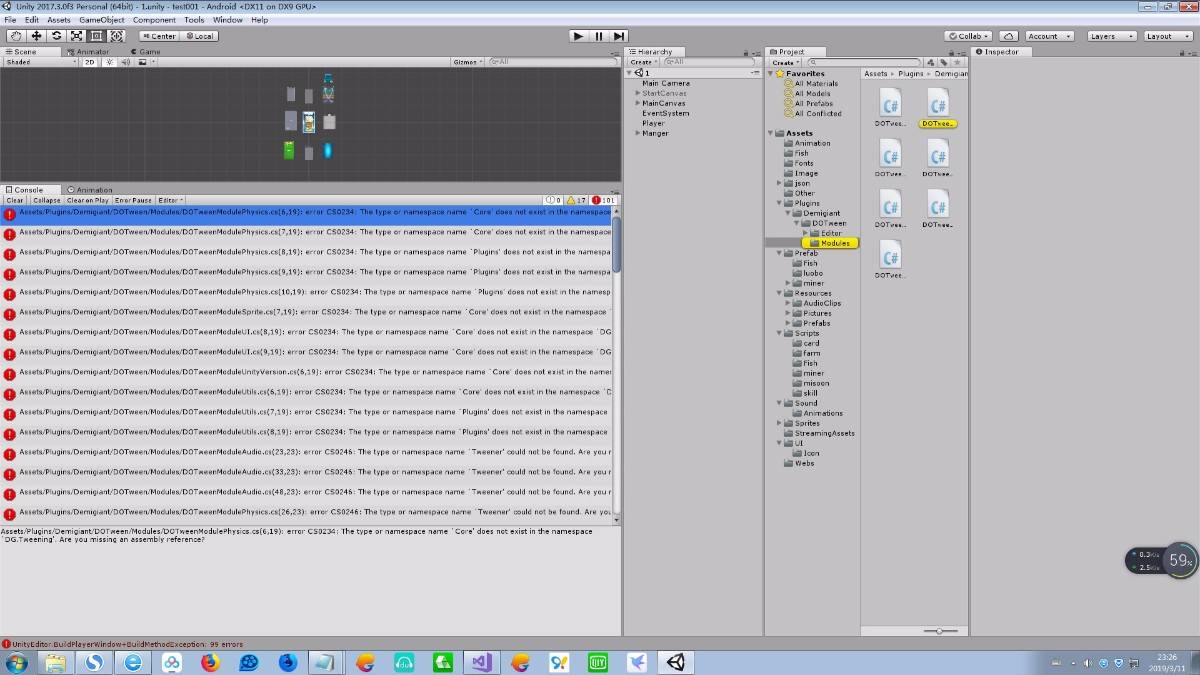
Task: Switch to the Game tab
Action: click(x=147, y=52)
